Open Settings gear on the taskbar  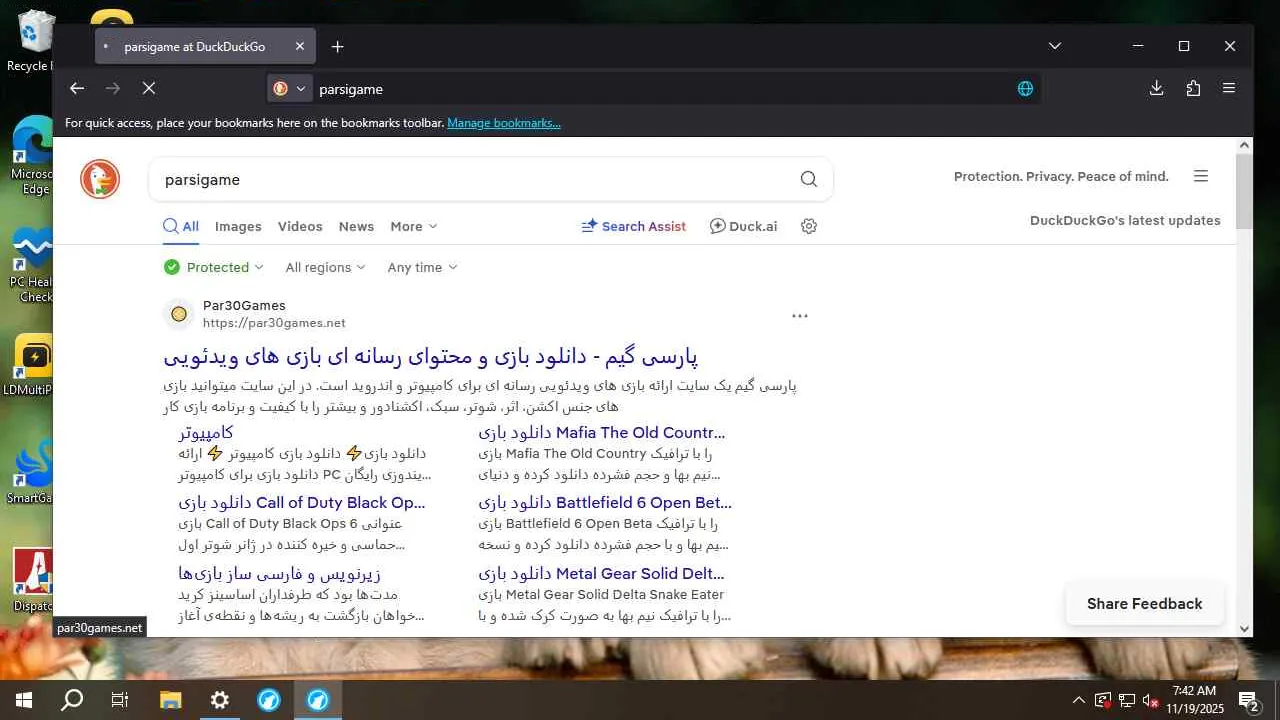pos(220,700)
